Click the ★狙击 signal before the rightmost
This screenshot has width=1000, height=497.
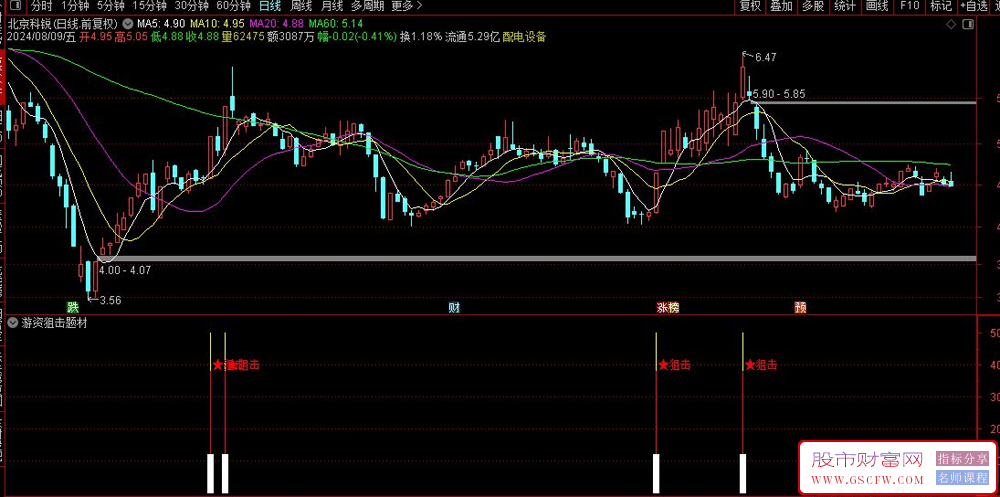tap(675, 365)
